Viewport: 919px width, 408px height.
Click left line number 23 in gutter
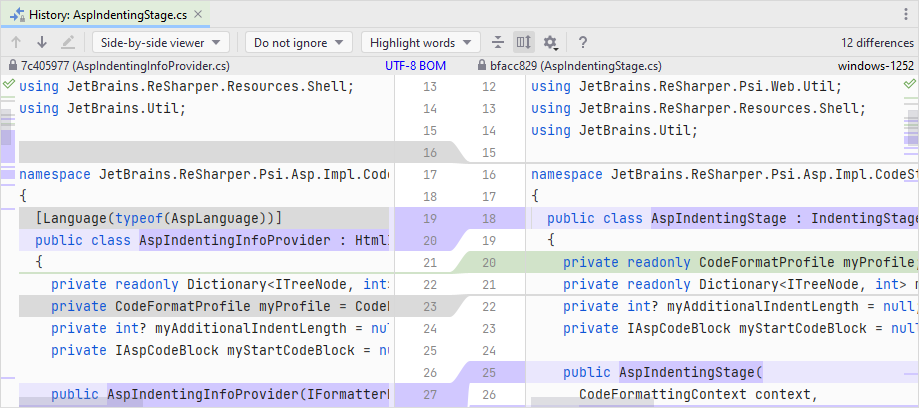click(x=430, y=307)
